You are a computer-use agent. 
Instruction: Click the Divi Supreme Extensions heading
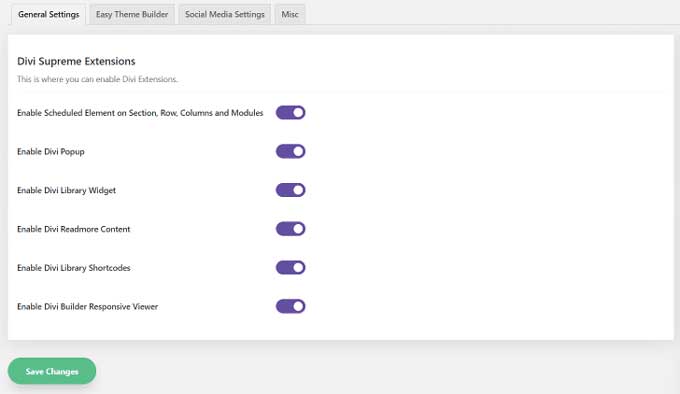(x=76, y=61)
